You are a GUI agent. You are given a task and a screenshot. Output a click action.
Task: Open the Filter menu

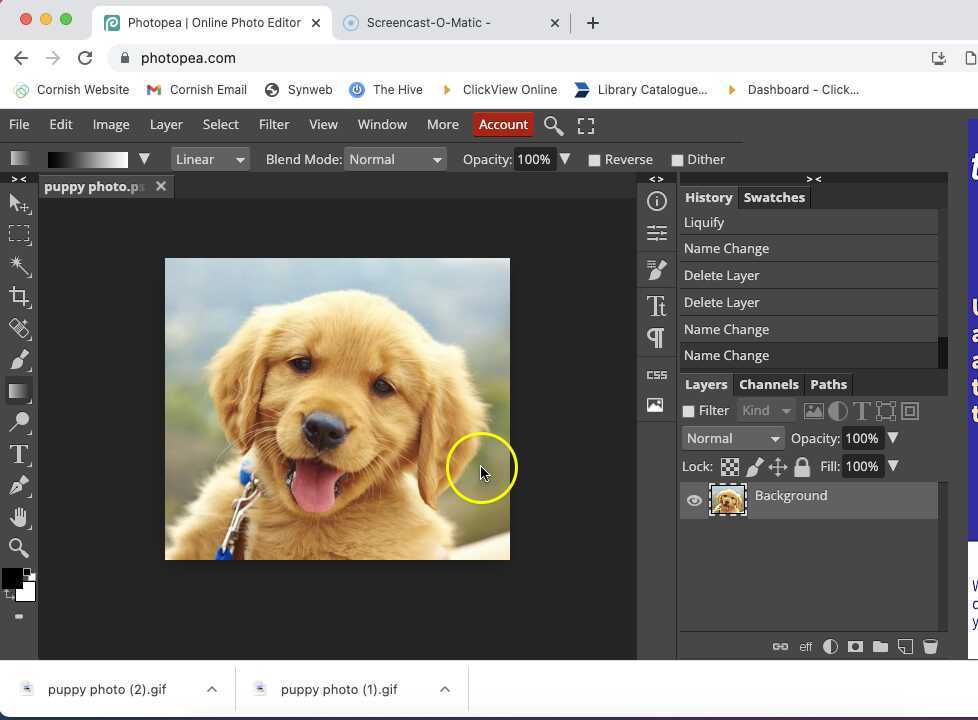click(x=274, y=124)
